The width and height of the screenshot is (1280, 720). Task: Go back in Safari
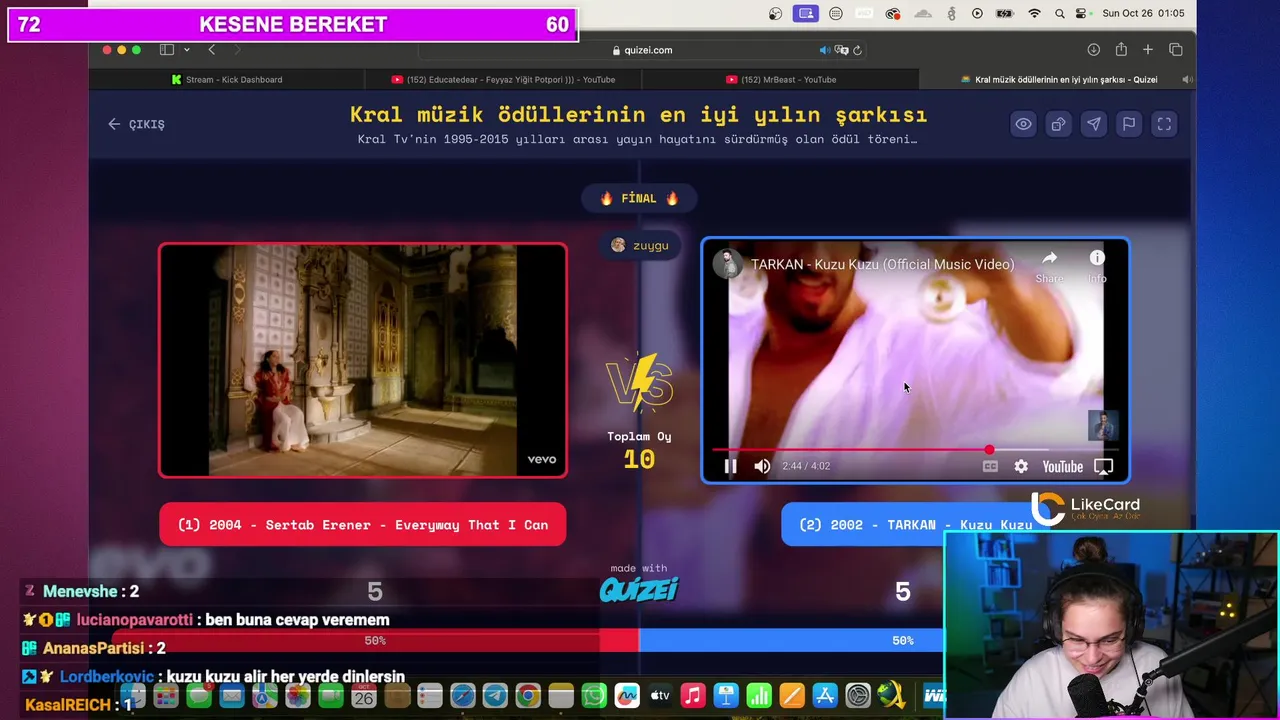(211, 50)
